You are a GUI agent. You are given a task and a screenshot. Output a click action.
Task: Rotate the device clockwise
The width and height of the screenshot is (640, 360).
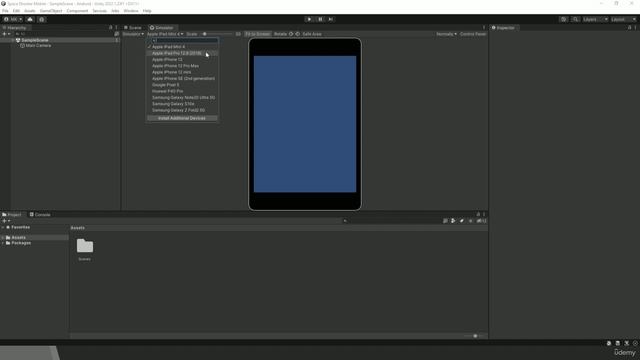291,34
